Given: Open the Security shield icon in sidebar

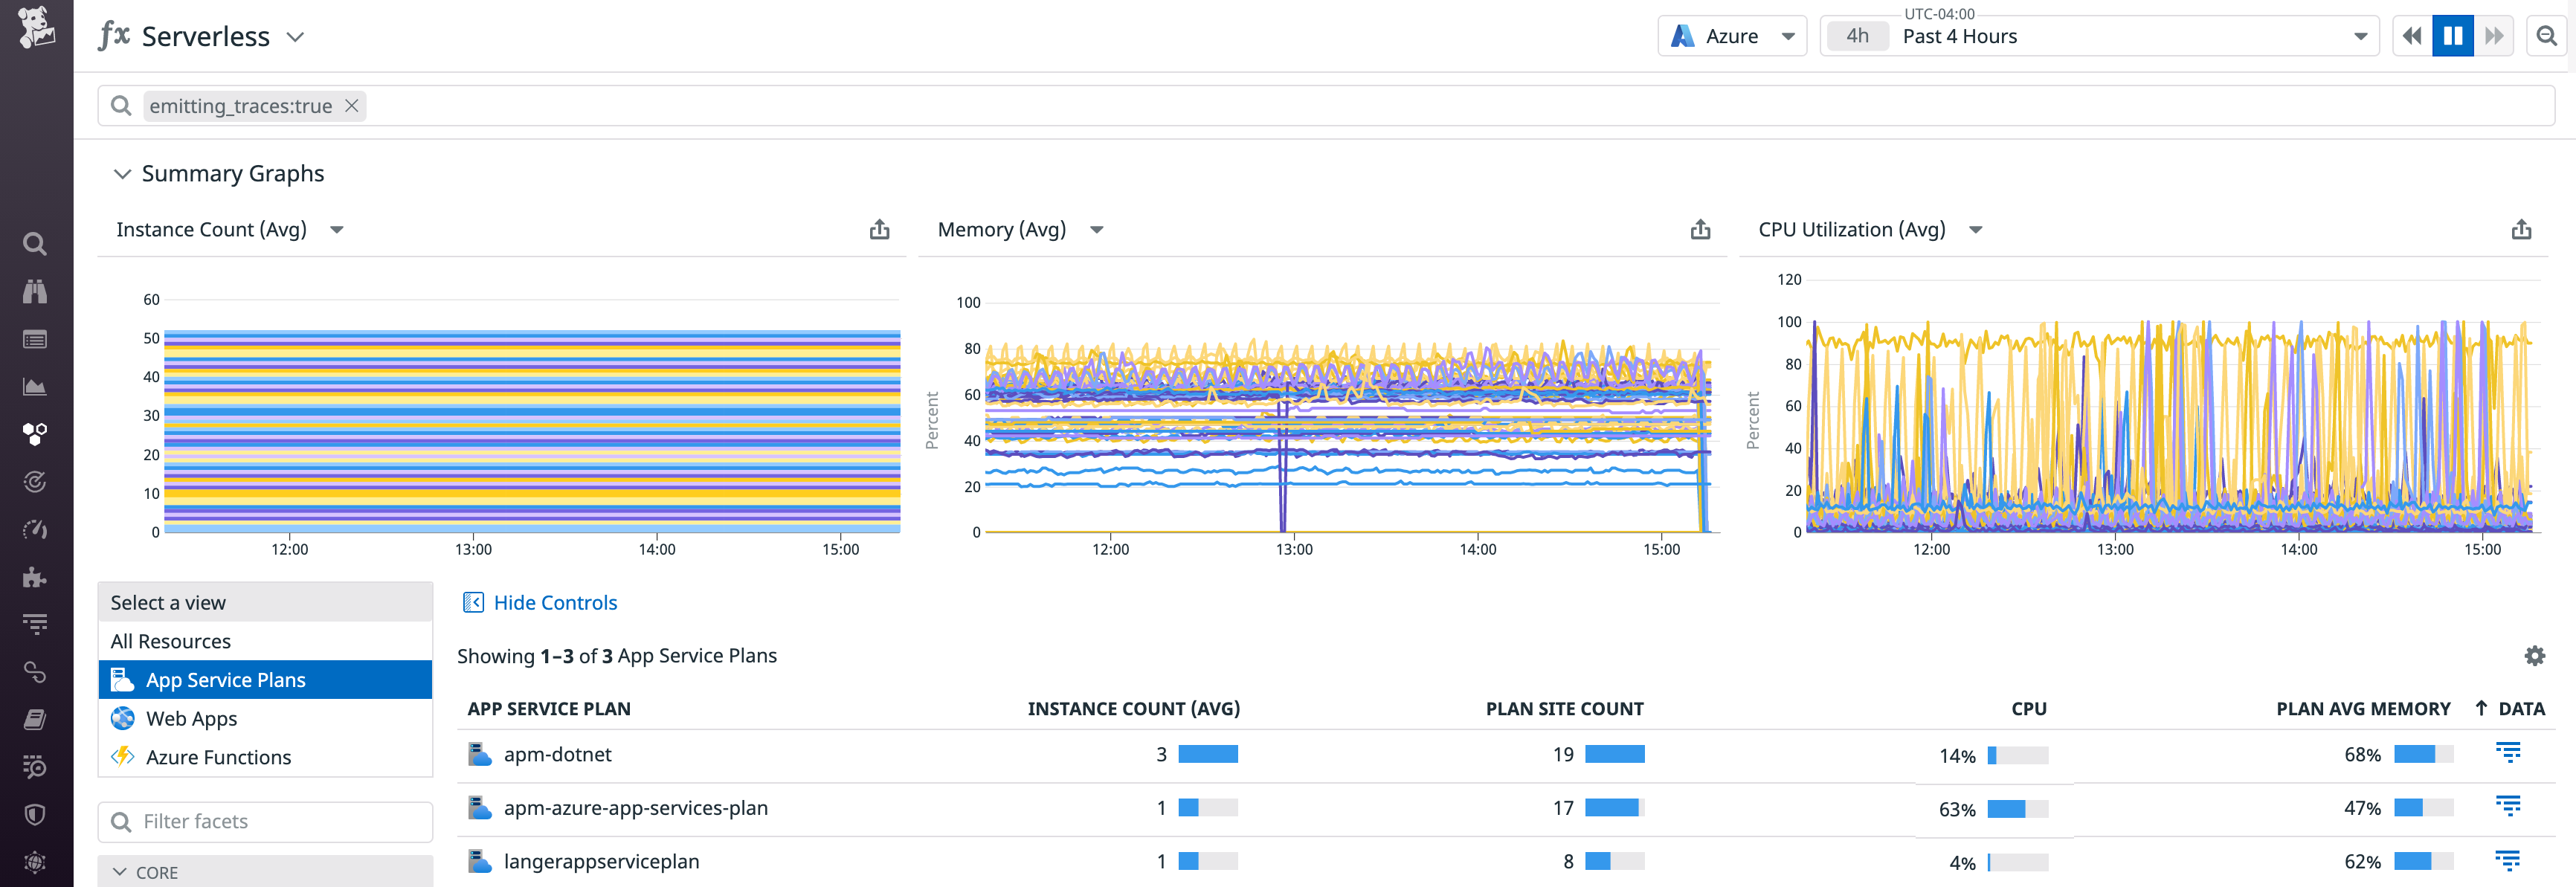Looking at the screenshot, I should [34, 814].
